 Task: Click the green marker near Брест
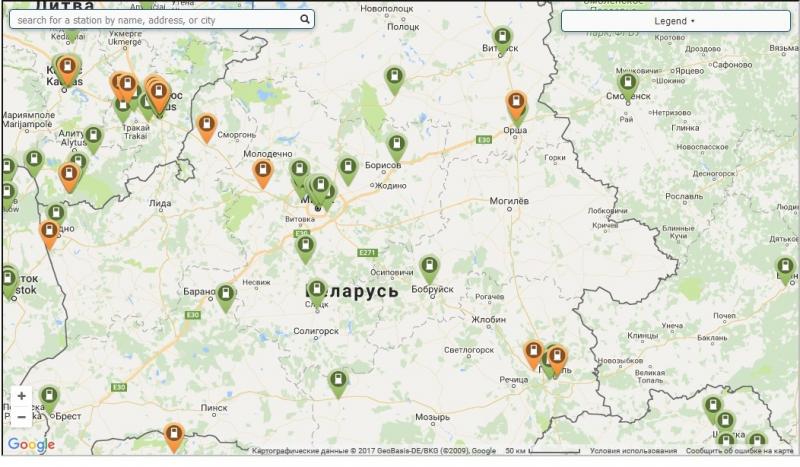(x=49, y=398)
